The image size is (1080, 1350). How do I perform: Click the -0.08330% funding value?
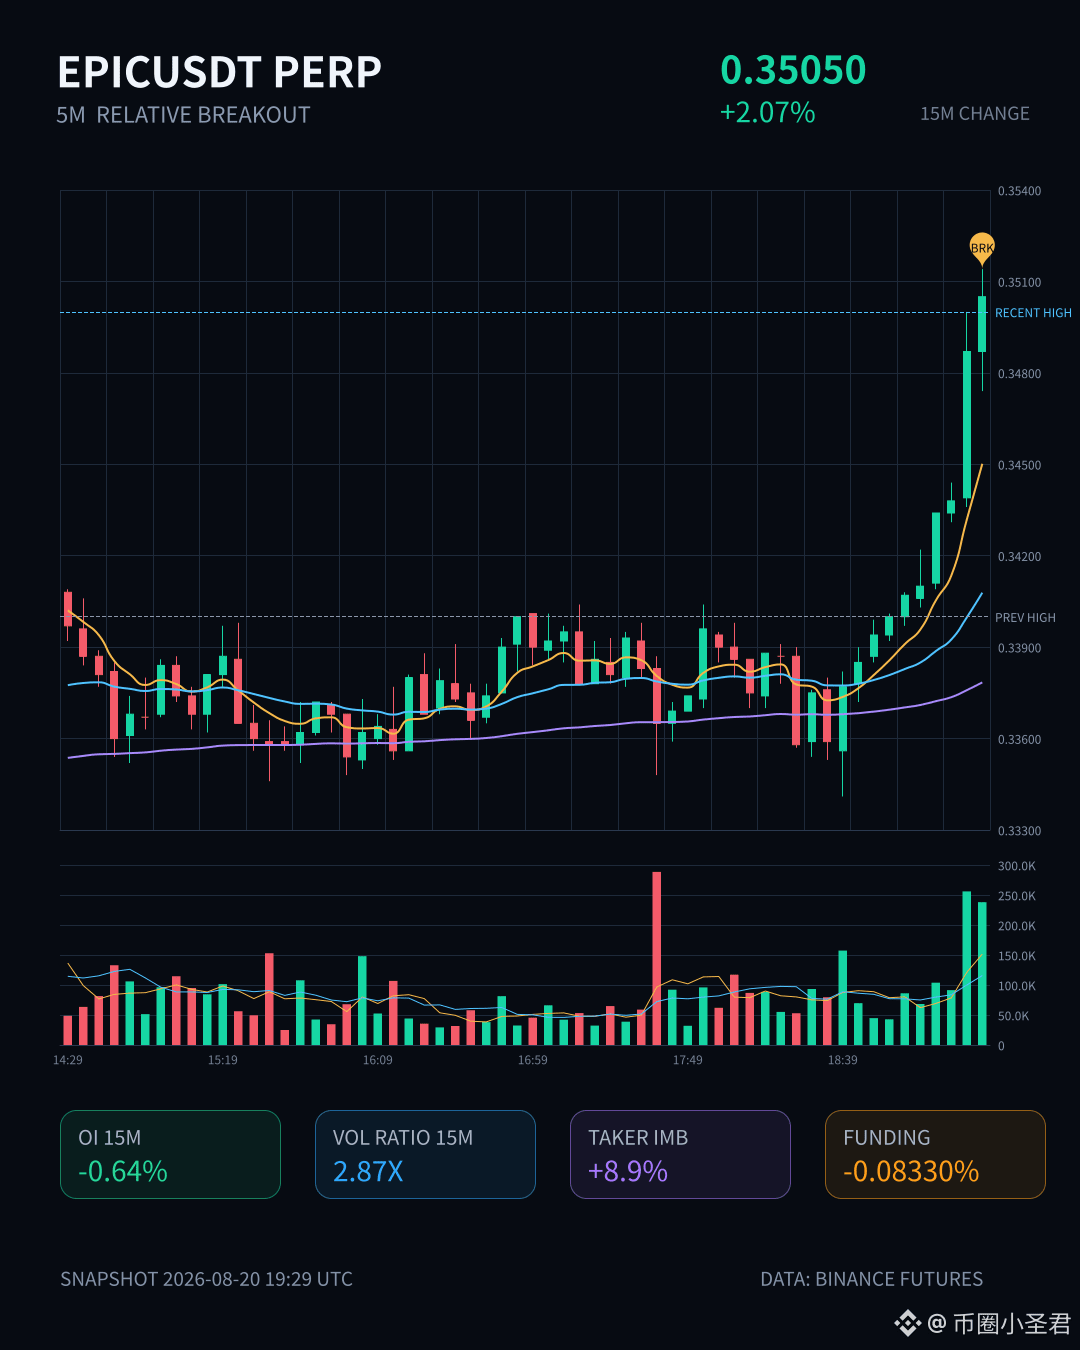click(911, 1171)
